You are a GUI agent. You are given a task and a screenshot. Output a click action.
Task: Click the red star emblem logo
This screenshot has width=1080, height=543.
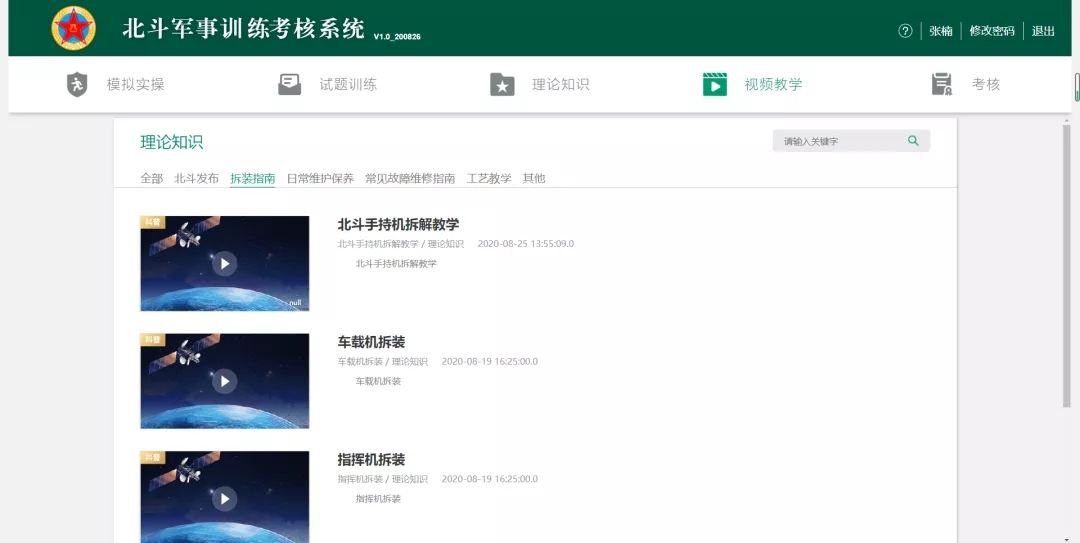click(x=74, y=28)
